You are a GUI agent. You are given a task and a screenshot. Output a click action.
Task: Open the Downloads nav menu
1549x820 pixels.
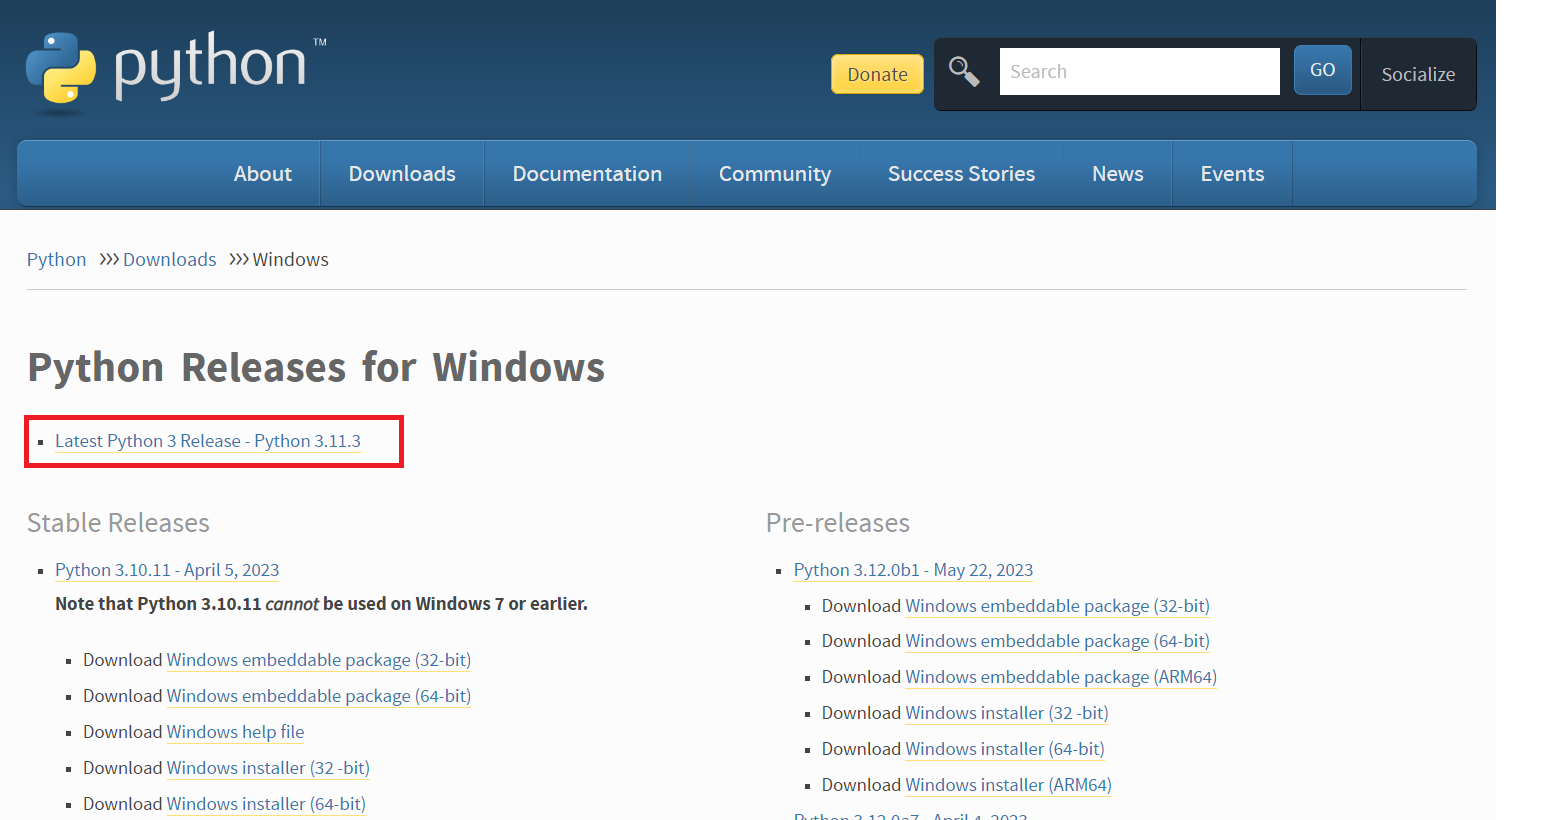coord(402,174)
